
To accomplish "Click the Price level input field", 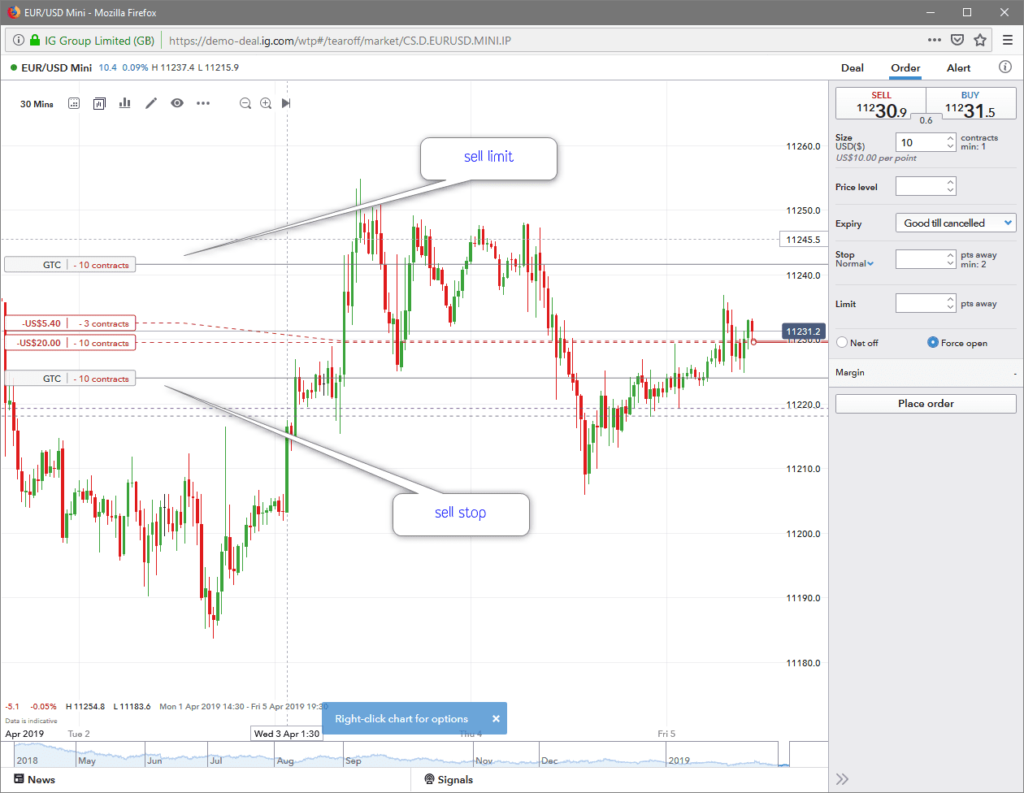I will [920, 187].
